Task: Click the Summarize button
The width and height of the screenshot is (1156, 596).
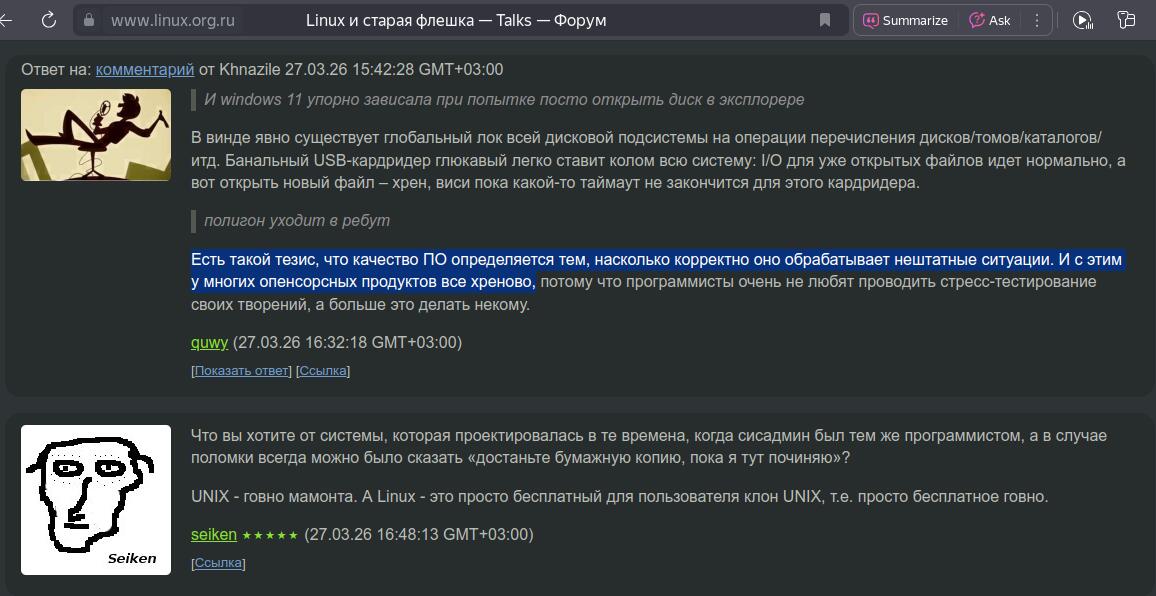Action: point(905,20)
